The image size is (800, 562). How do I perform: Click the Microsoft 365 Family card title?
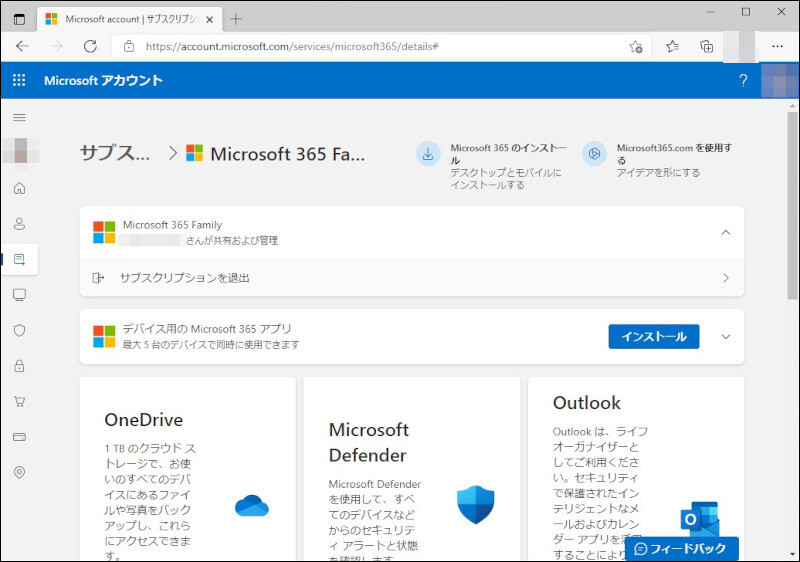[x=172, y=225]
